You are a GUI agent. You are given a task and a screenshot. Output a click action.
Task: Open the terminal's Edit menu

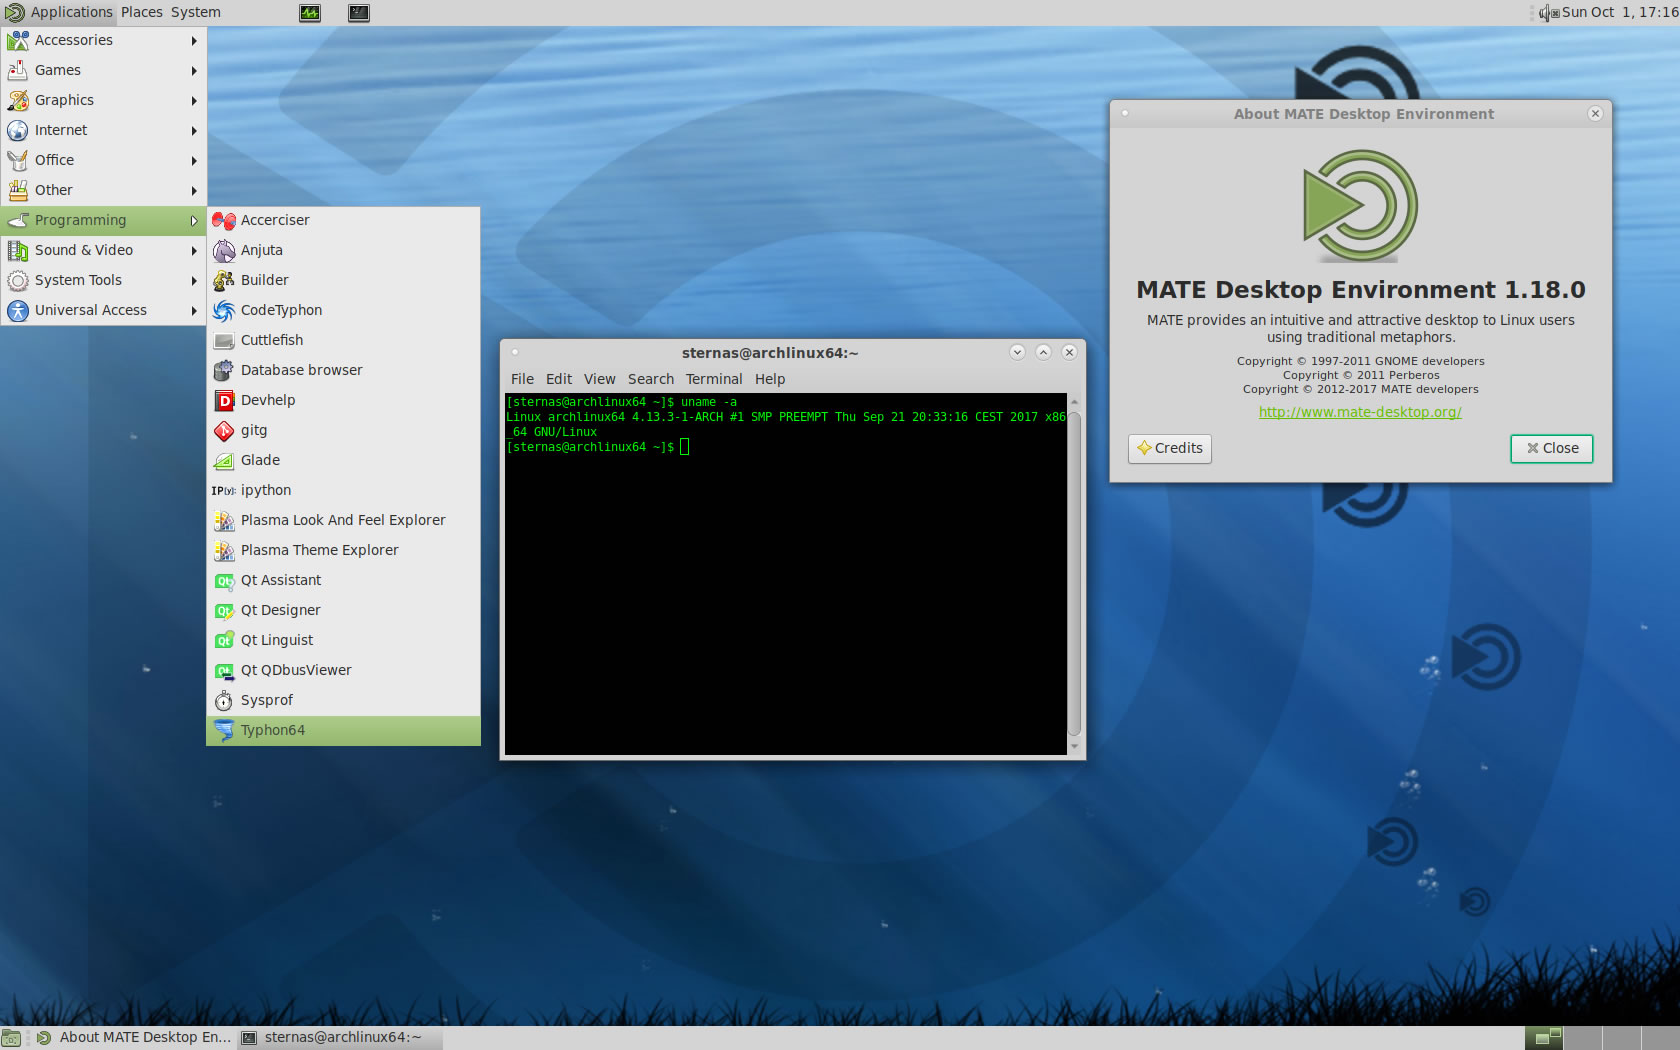point(559,379)
